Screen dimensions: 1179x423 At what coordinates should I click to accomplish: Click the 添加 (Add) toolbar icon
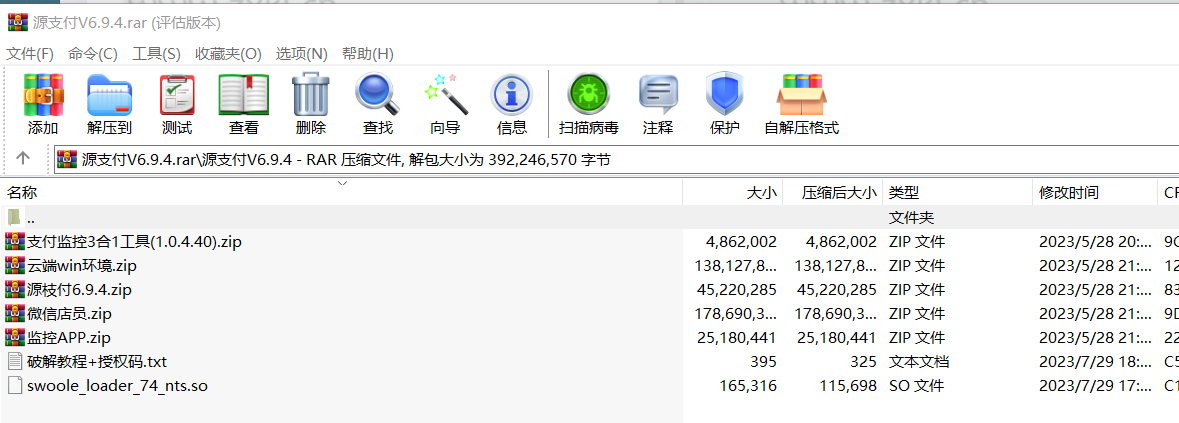(x=43, y=95)
